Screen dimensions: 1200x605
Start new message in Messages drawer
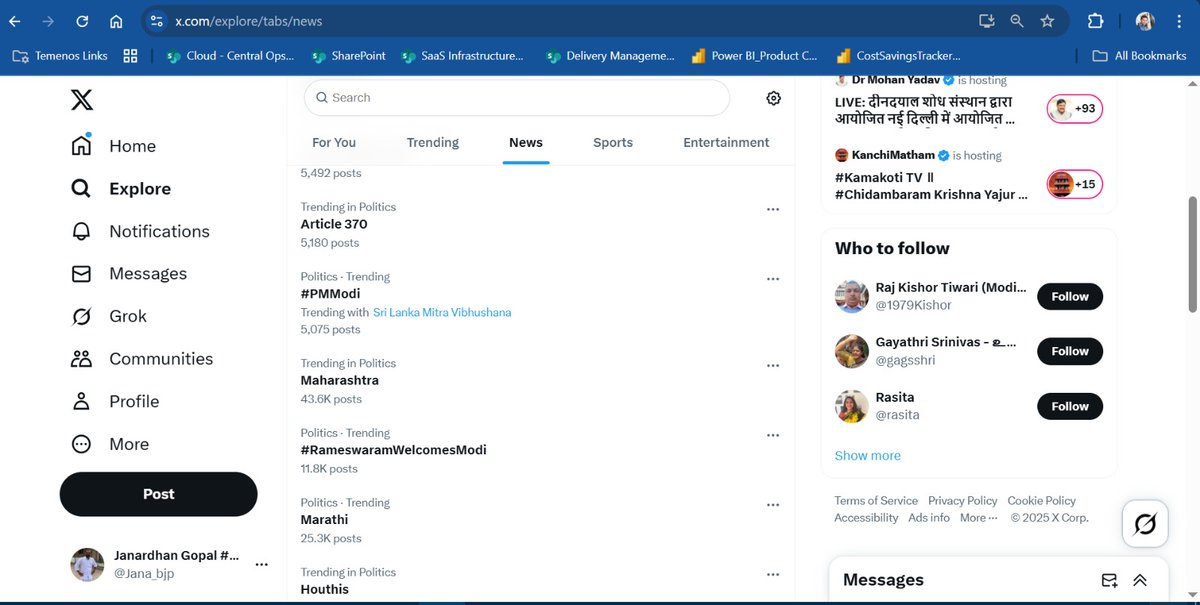1109,580
